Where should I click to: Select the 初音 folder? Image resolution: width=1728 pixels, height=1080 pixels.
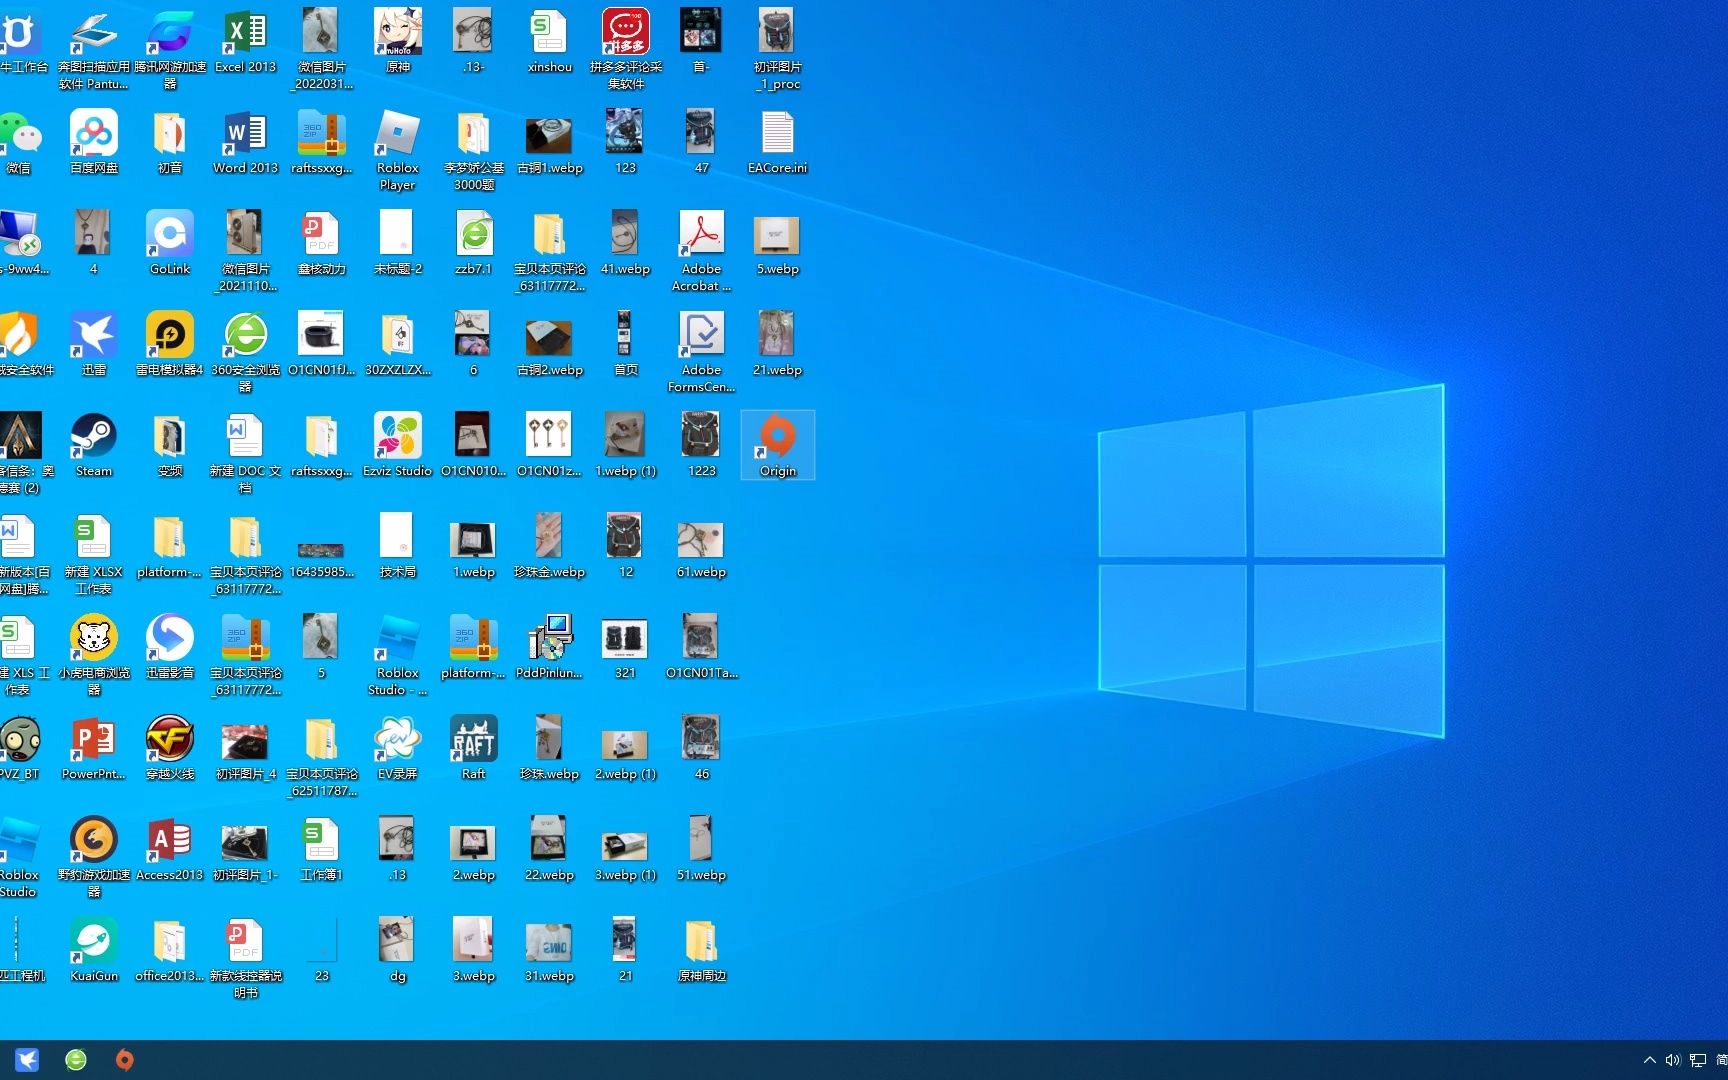click(x=170, y=142)
